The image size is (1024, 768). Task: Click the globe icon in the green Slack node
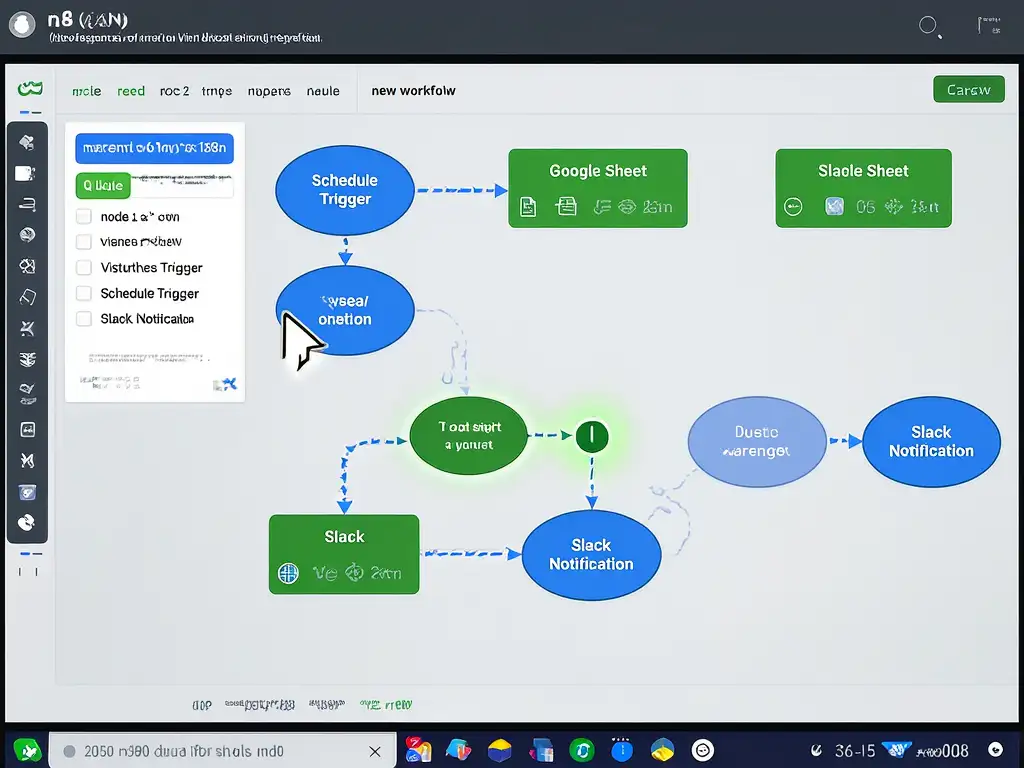tap(288, 573)
